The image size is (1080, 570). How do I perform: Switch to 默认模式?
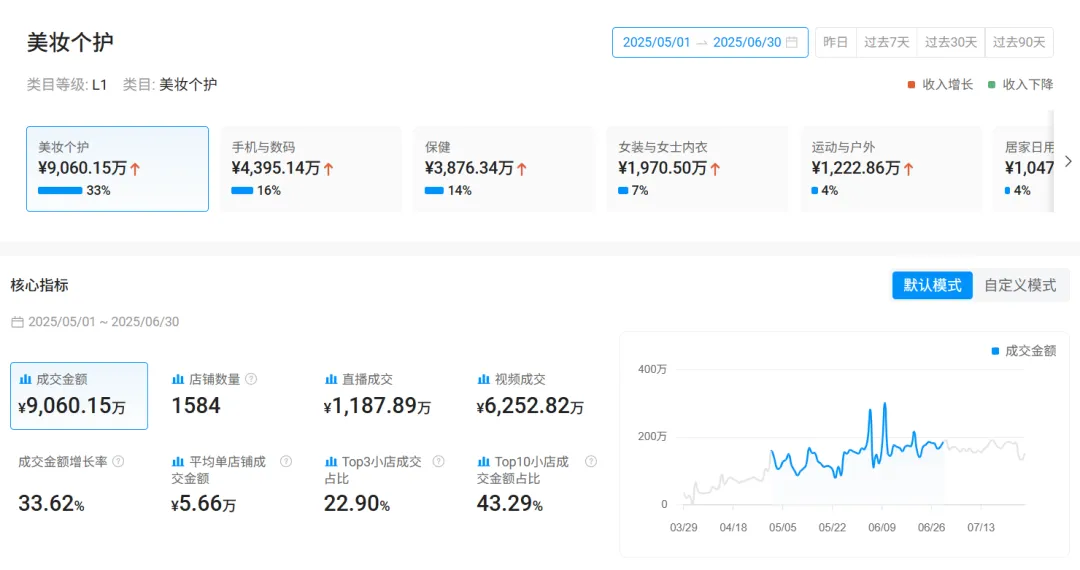(x=932, y=285)
